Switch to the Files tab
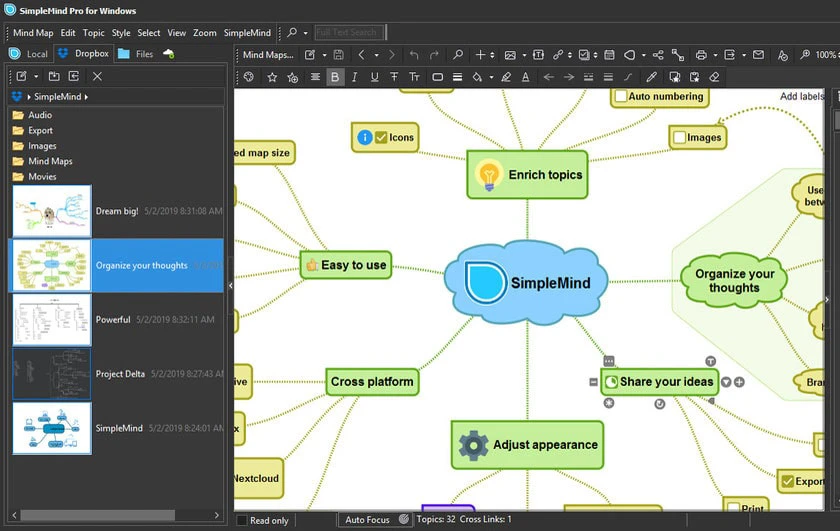 click(136, 54)
